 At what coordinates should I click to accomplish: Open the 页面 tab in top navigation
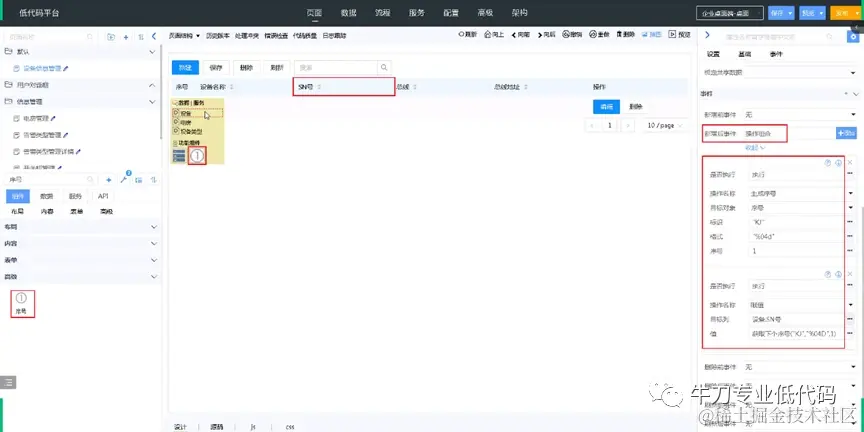(315, 13)
